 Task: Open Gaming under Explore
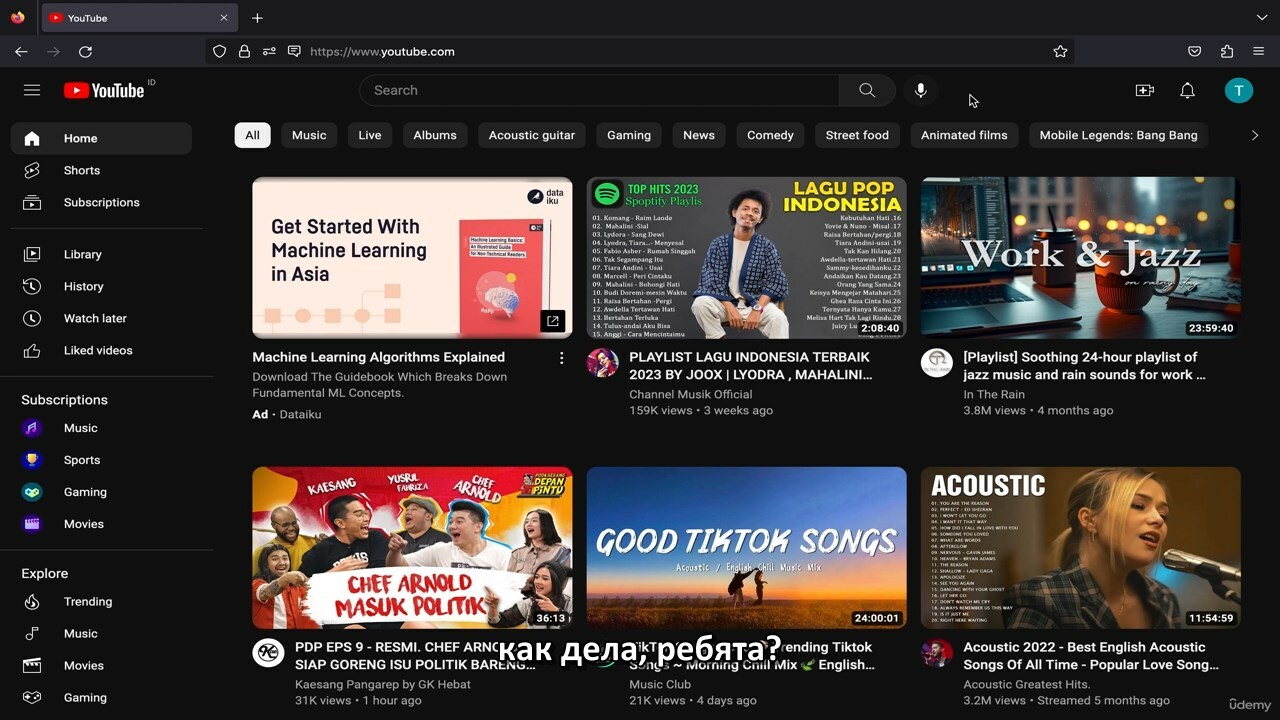101,697
